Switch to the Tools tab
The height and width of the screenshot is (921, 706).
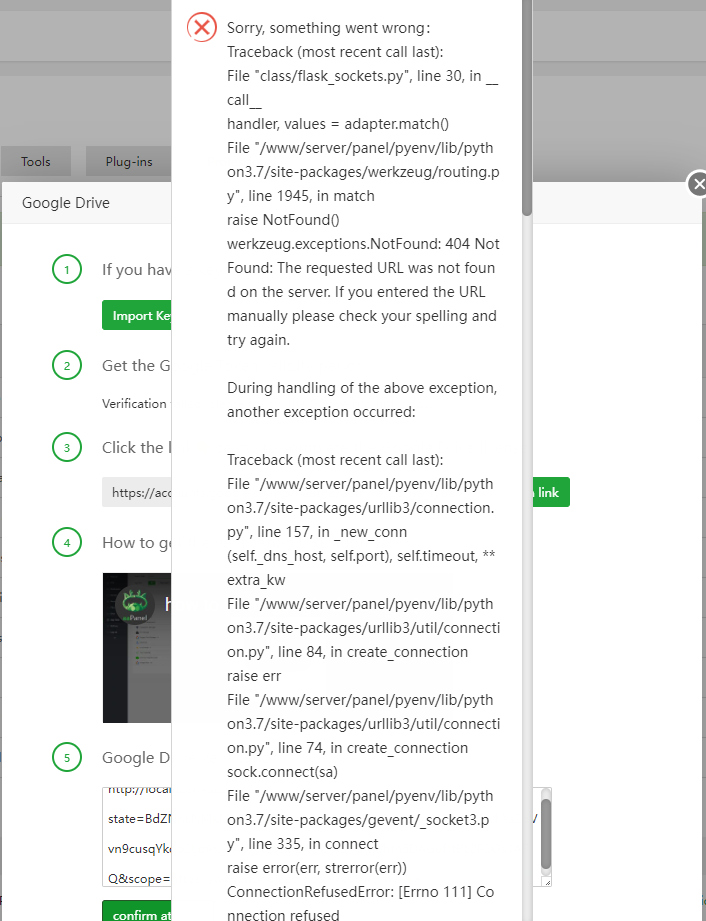(36, 161)
